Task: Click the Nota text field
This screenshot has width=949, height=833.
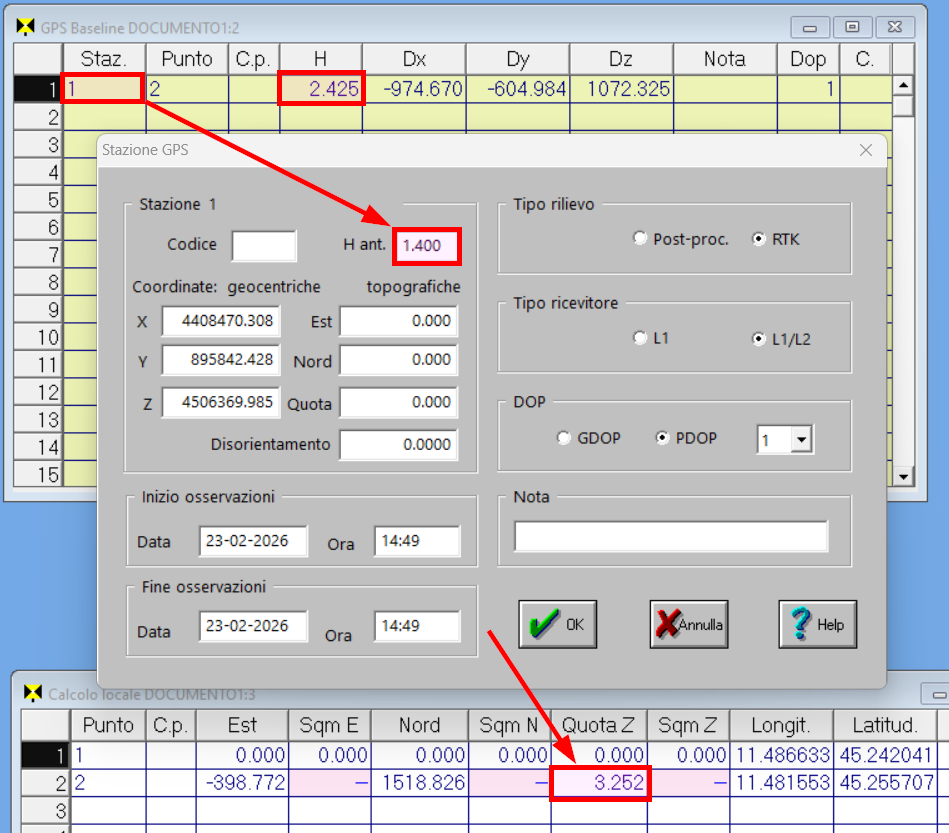Action: click(x=671, y=536)
